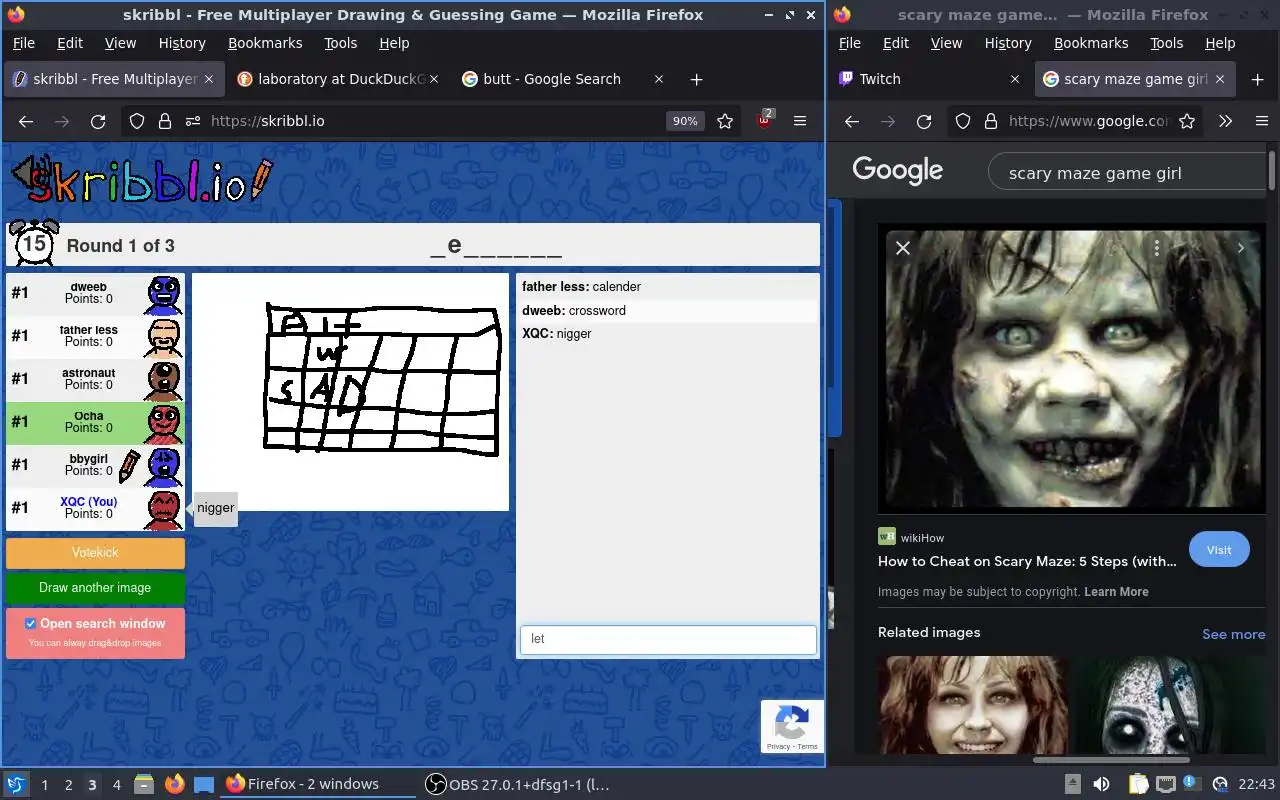This screenshot has width=1280, height=800.
Task: Click the 'scary maze game girl' search box
Action: coord(1128,173)
